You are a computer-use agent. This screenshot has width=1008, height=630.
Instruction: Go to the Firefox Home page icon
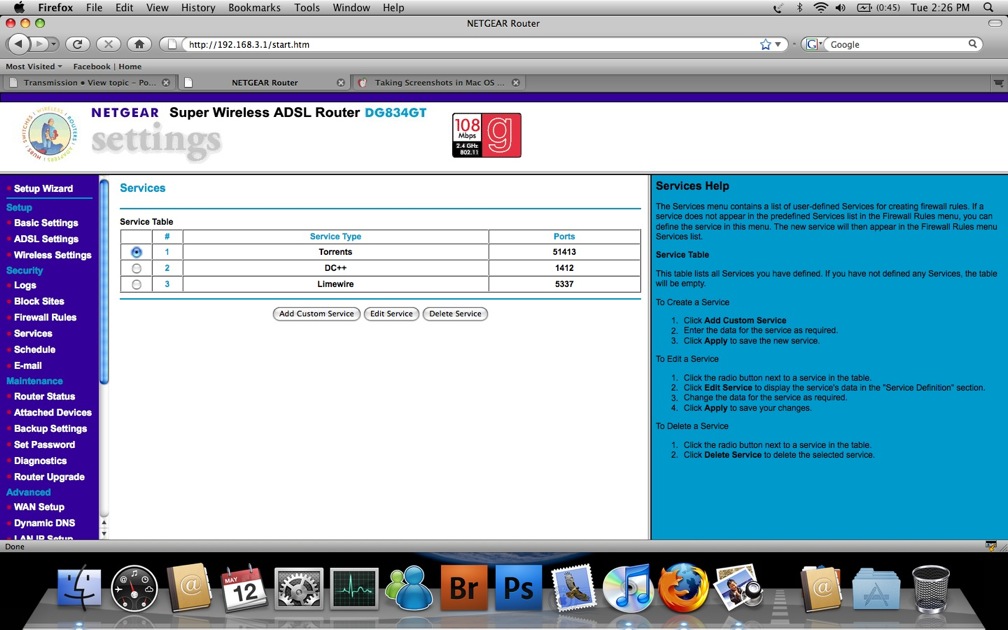coord(139,44)
